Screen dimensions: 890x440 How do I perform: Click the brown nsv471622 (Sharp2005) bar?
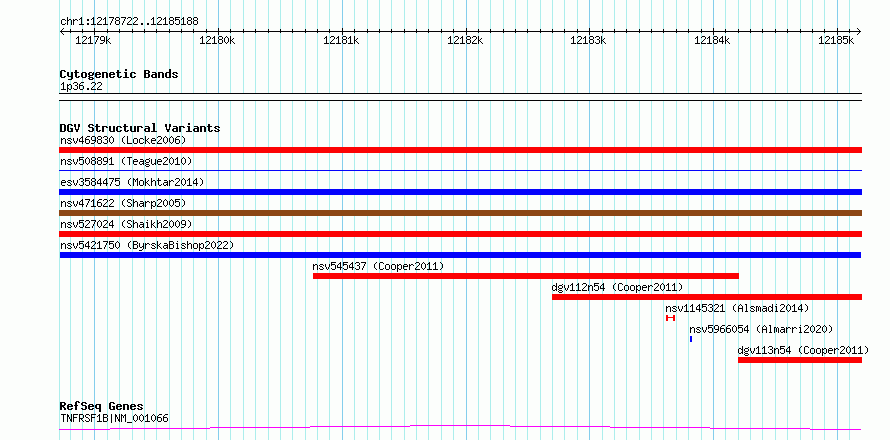[460, 213]
